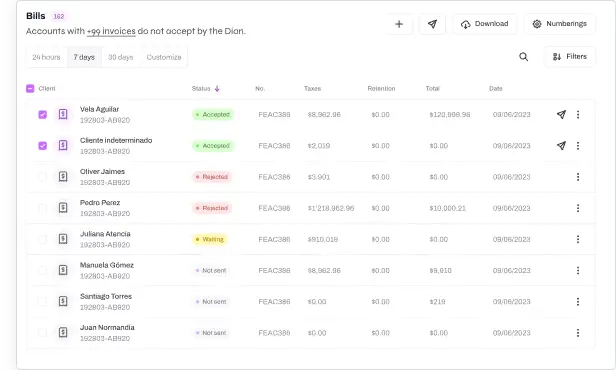Open the three-dot menu for Juan Normandia
The image size is (616, 370).
tap(578, 333)
